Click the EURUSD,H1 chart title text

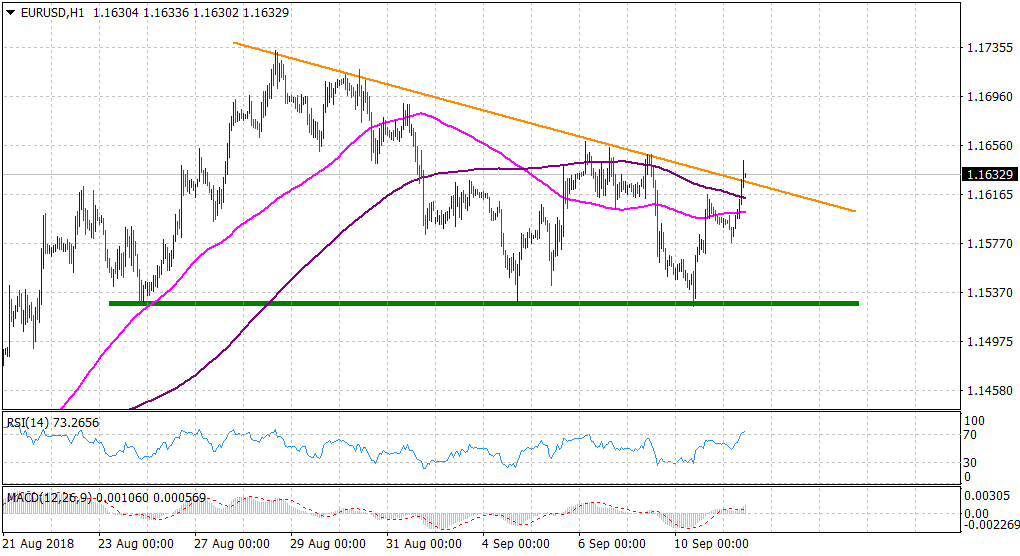(52, 11)
